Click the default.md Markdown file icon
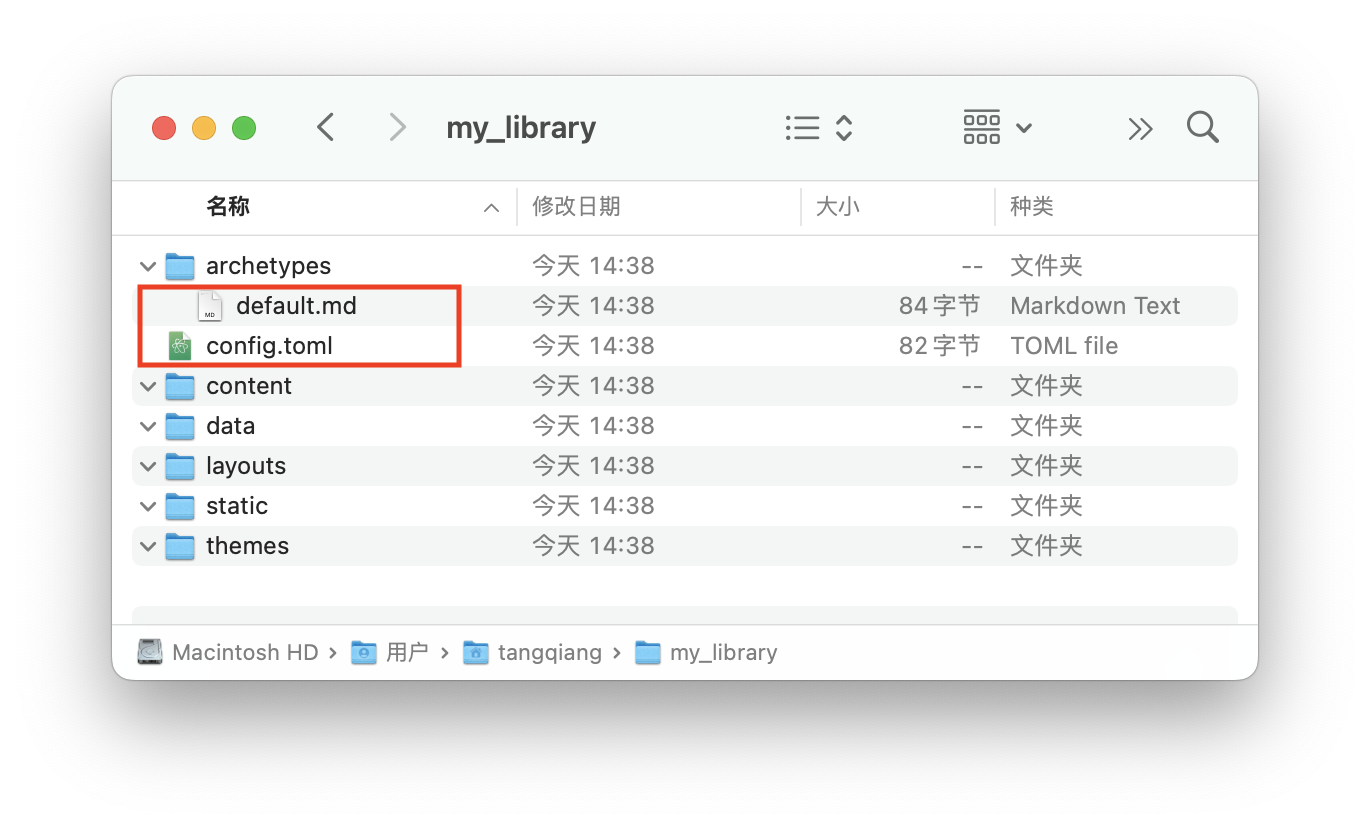The height and width of the screenshot is (828, 1370). [x=209, y=306]
